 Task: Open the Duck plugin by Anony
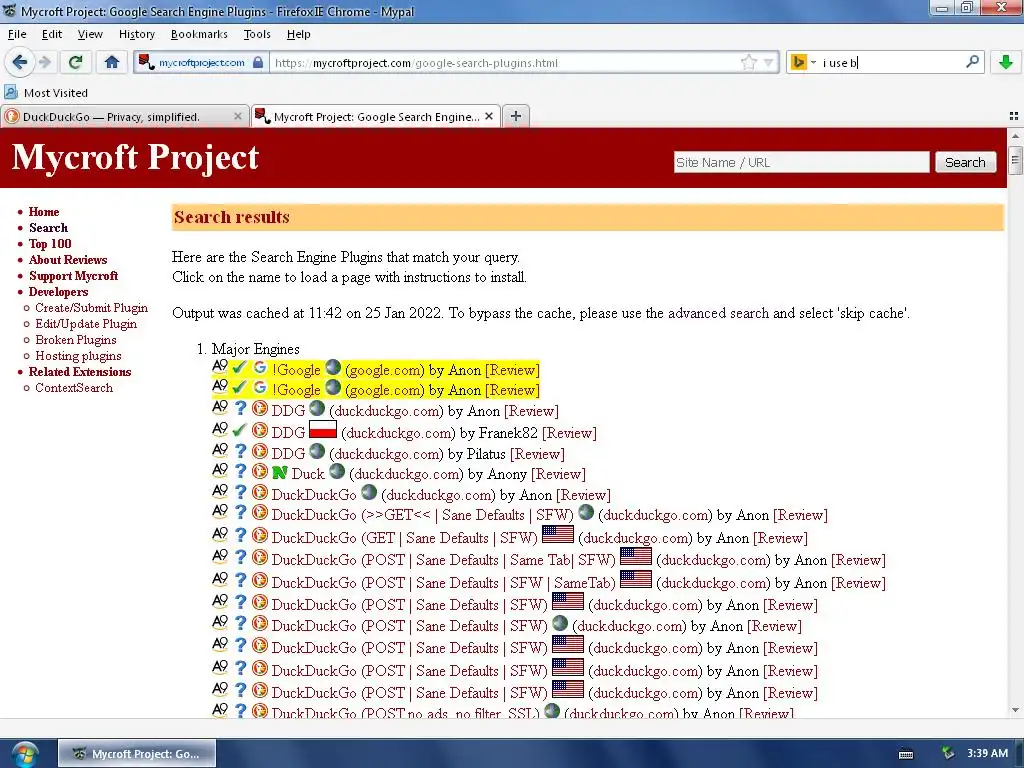pos(308,474)
